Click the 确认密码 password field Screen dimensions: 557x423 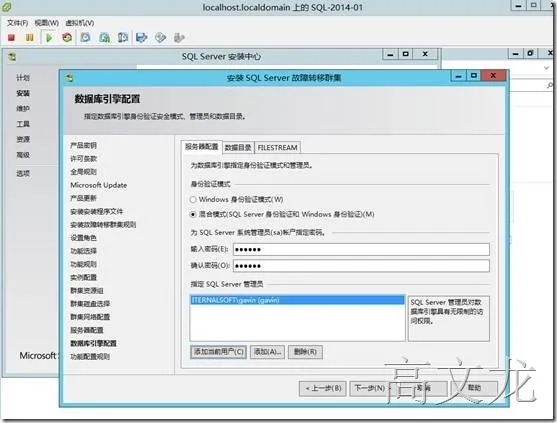(361, 266)
